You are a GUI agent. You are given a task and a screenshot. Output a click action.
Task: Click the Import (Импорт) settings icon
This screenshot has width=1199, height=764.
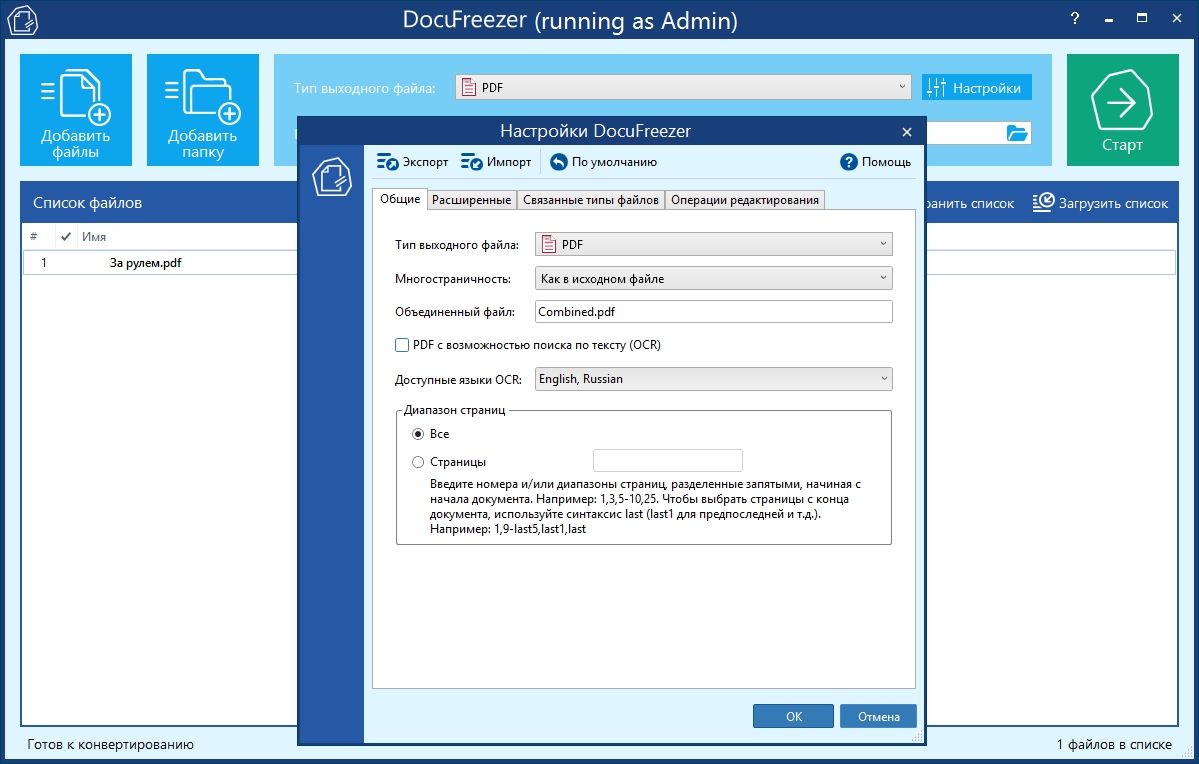click(472, 162)
